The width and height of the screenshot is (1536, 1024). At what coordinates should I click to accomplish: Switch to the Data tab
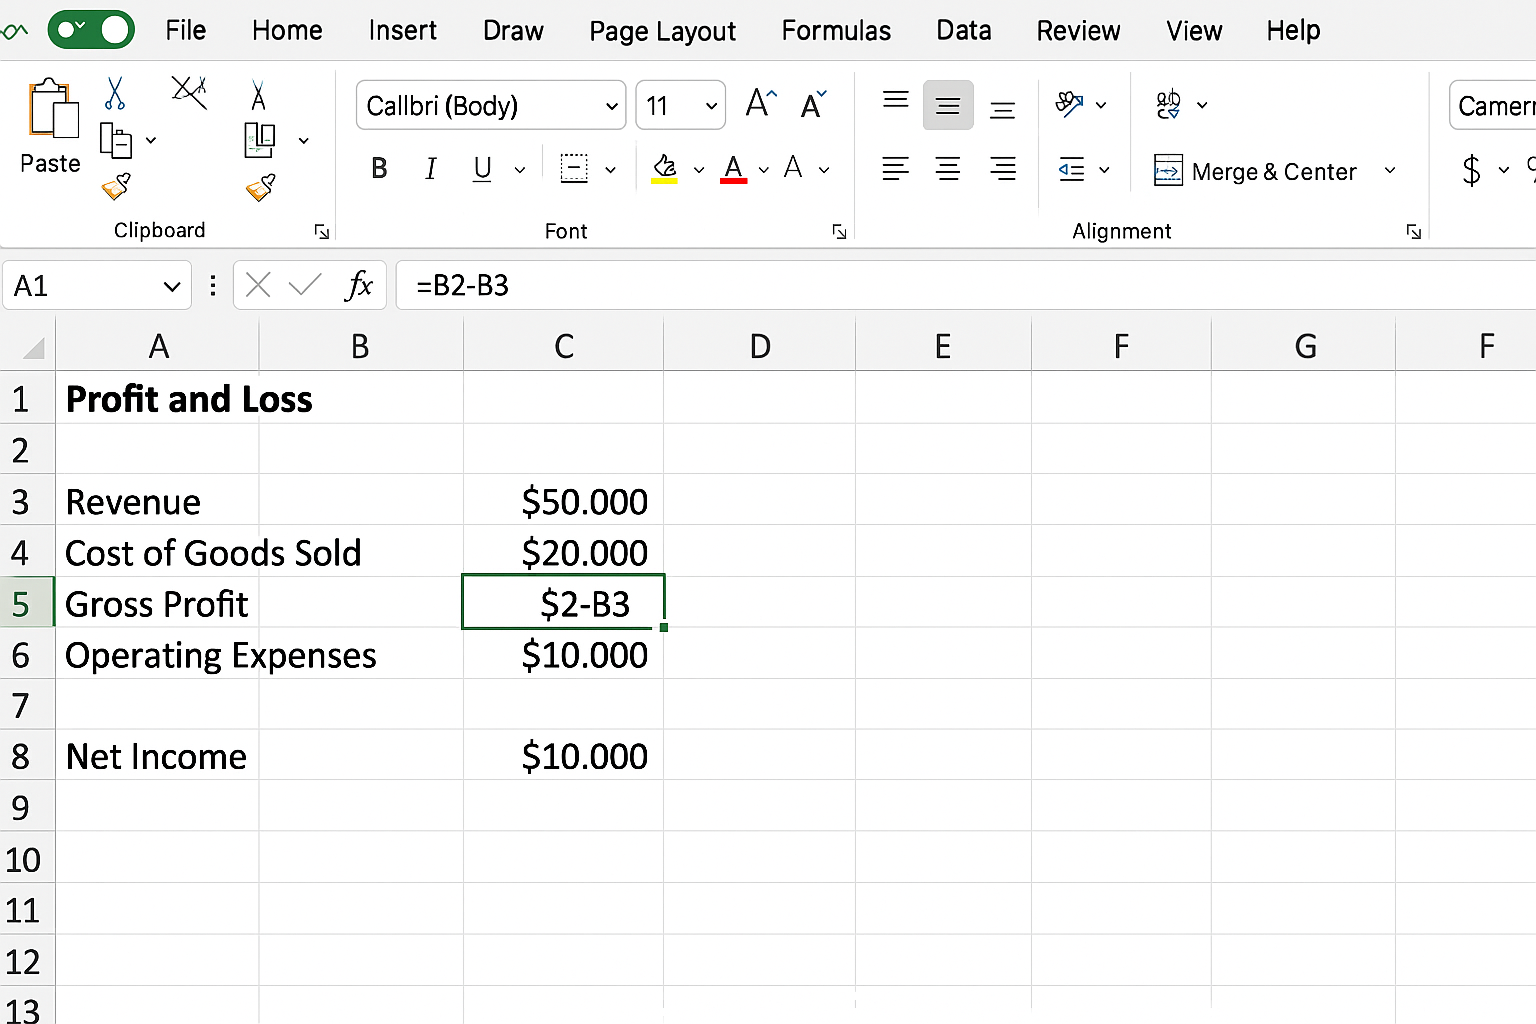[x=964, y=30]
